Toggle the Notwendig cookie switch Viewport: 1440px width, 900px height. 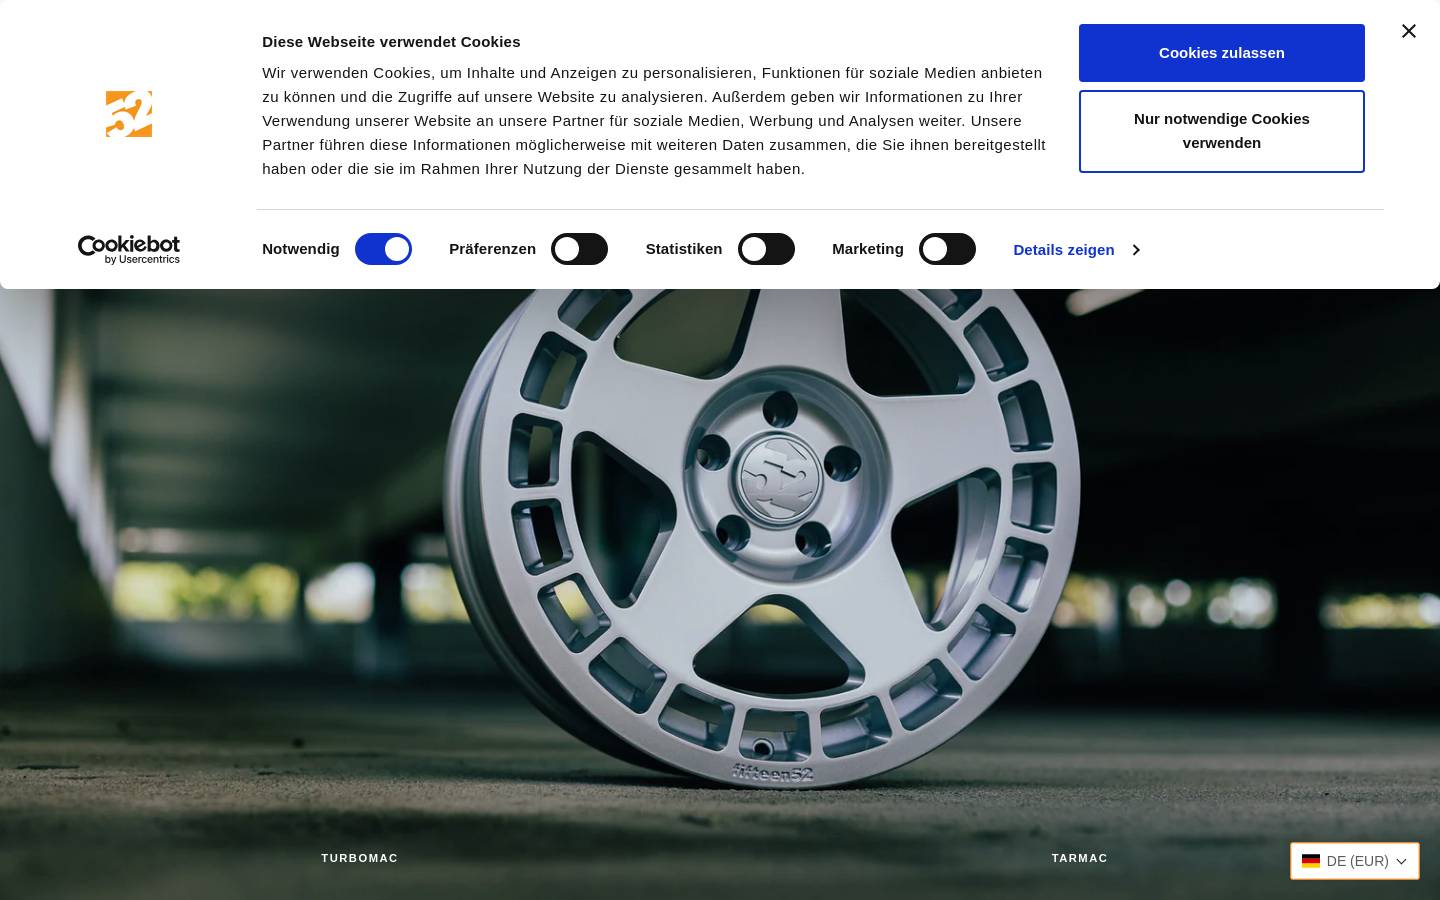pyautogui.click(x=383, y=249)
